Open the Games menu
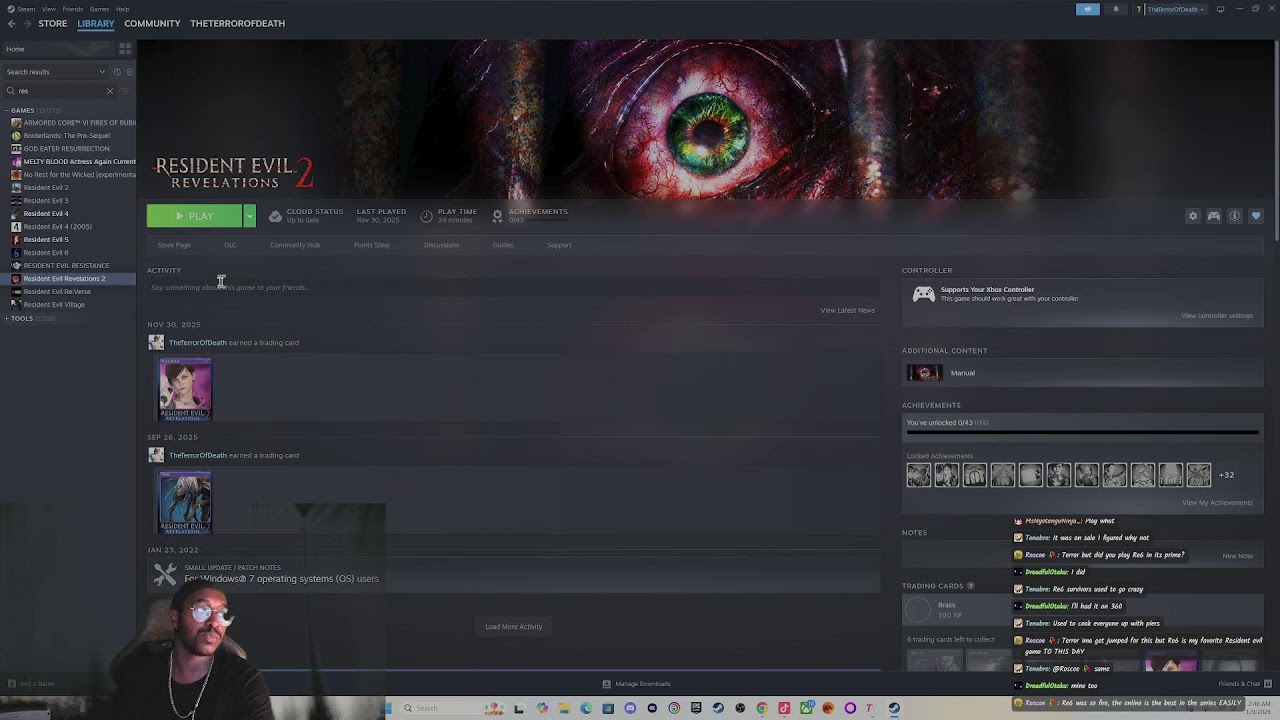 [x=99, y=9]
